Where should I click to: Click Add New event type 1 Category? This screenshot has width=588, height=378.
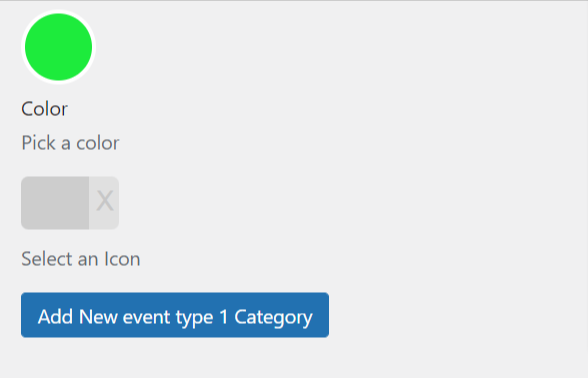(175, 315)
